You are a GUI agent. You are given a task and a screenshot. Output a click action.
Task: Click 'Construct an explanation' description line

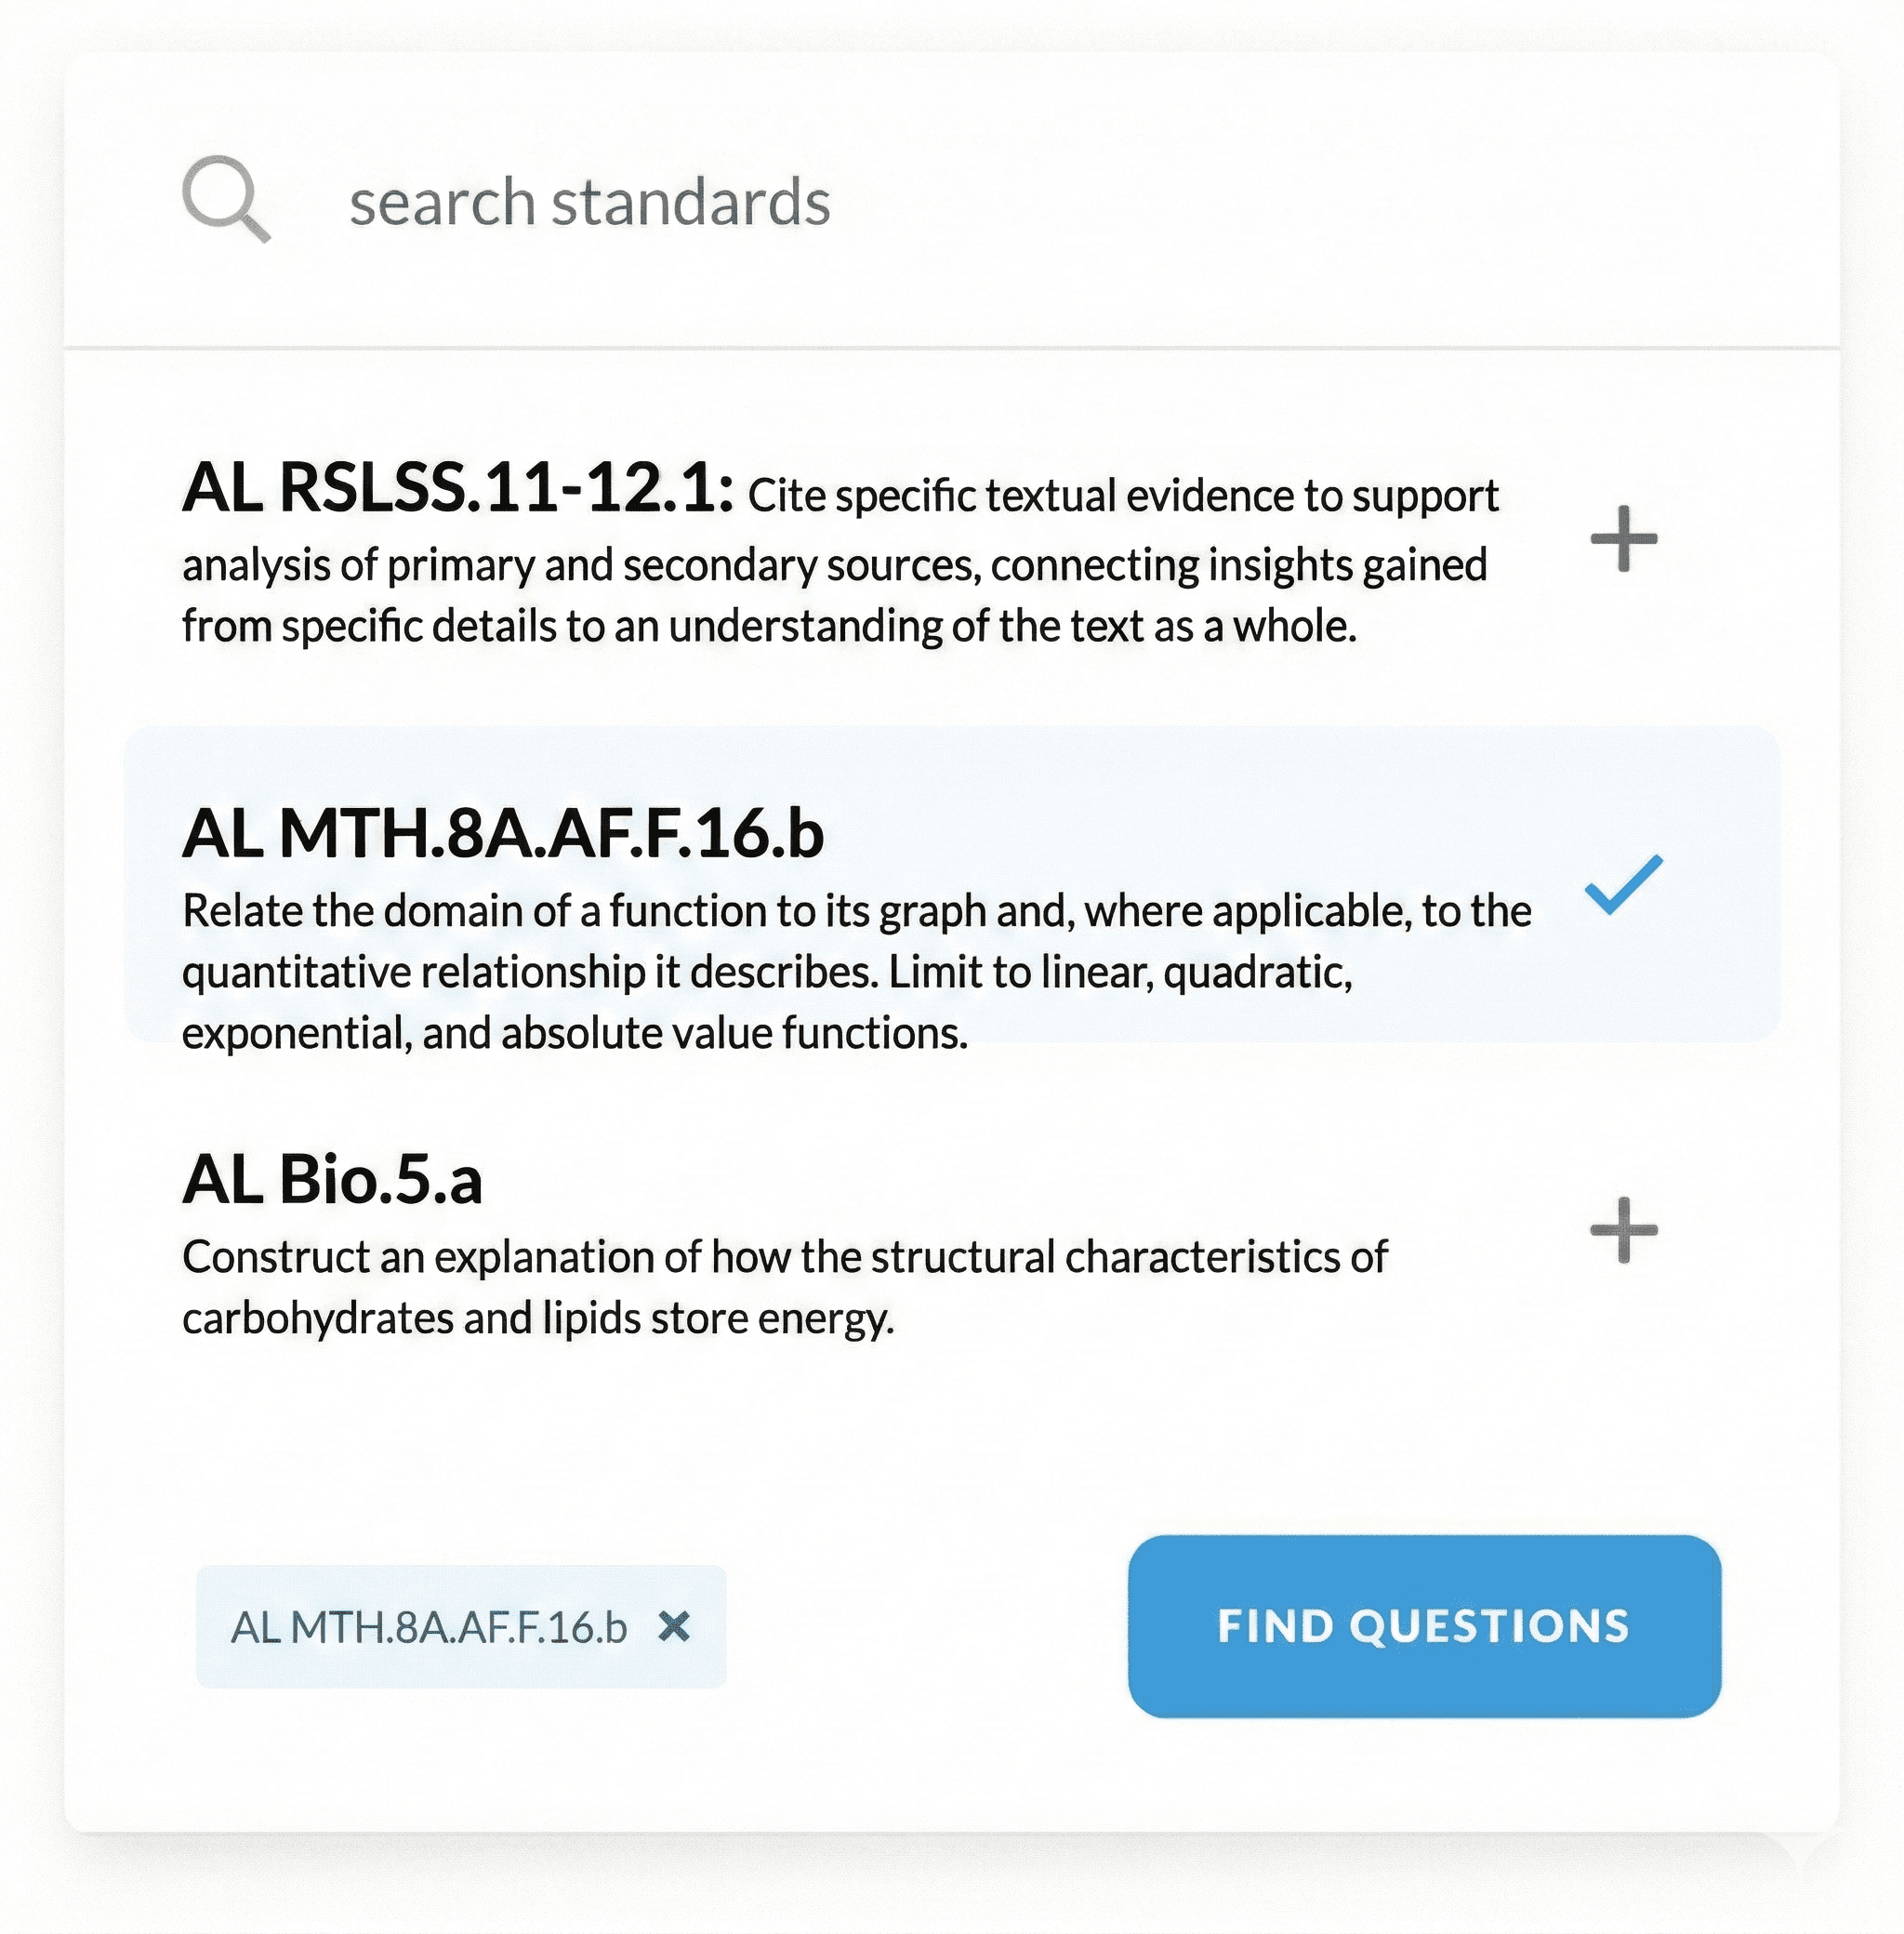(784, 1257)
